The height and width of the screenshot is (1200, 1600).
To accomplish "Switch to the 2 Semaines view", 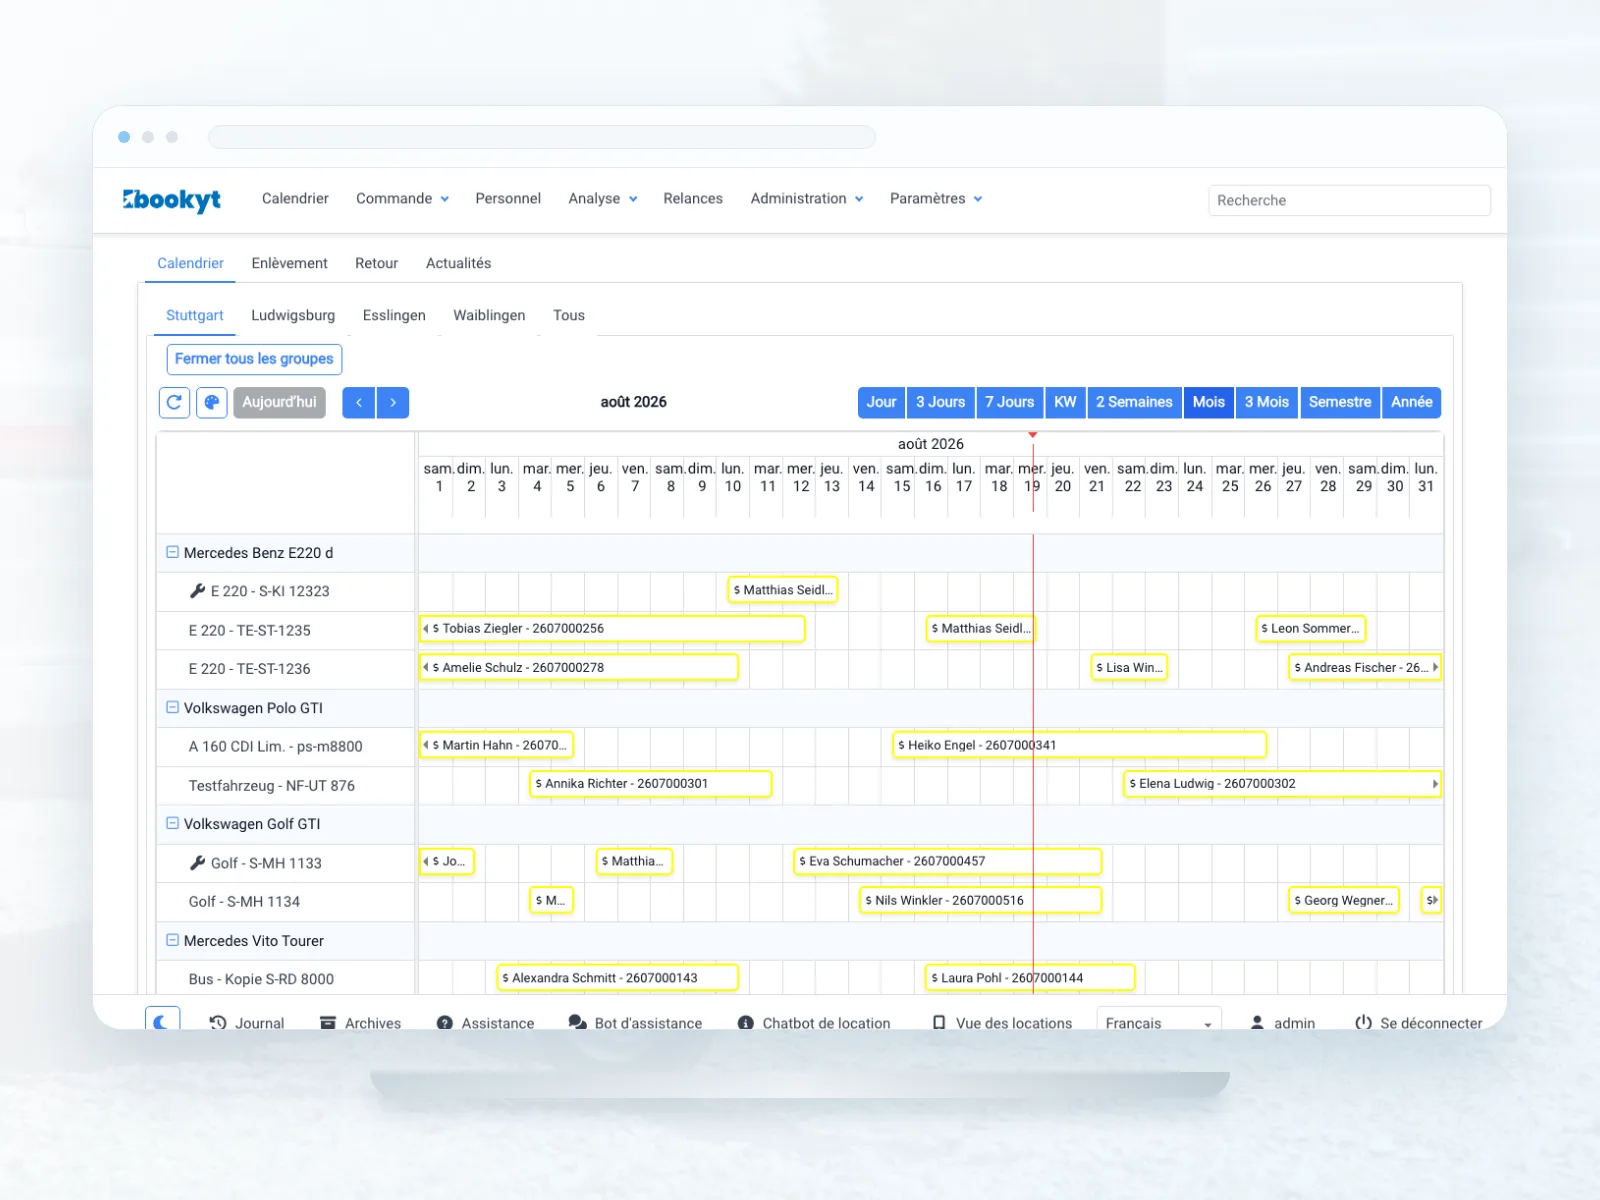I will 1134,402.
